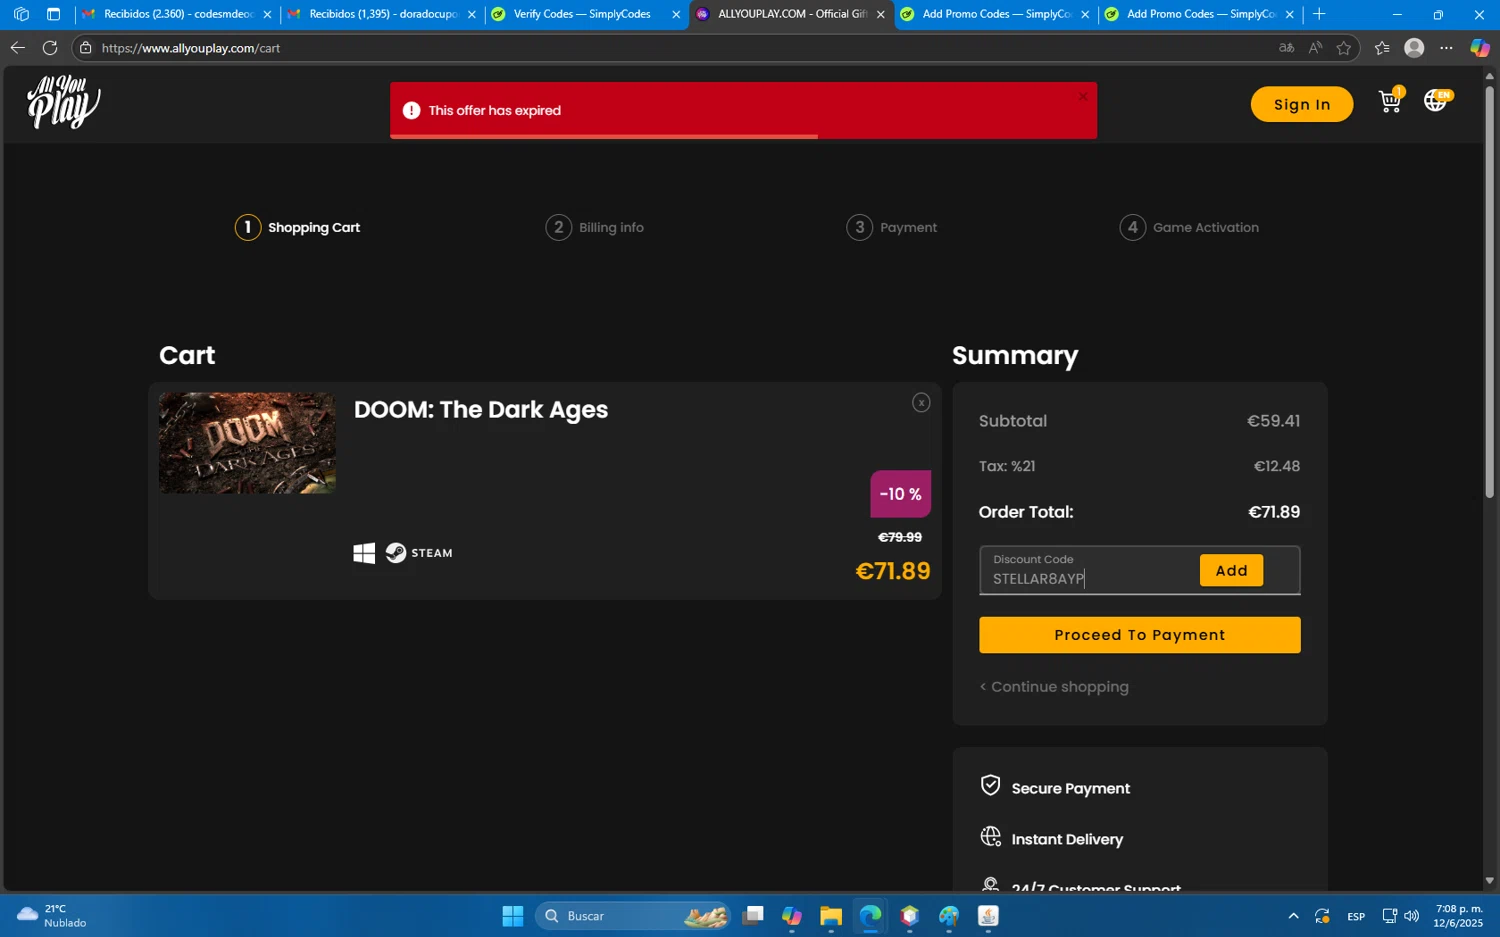The image size is (1500, 937).
Task: Click the All You Play logo
Action: click(x=64, y=102)
